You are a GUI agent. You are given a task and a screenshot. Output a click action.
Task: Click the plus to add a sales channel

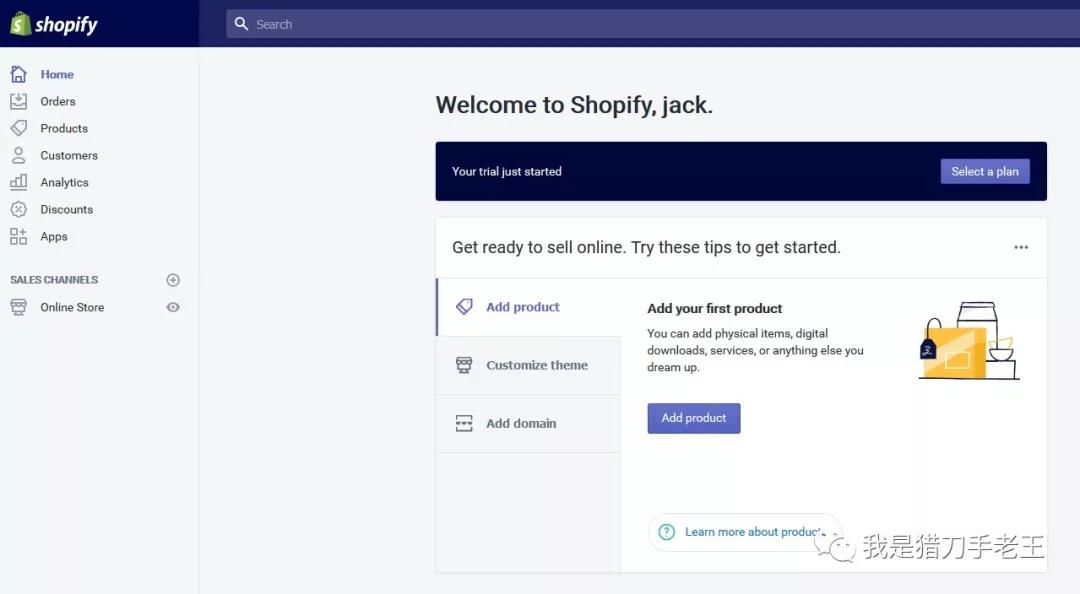point(172,280)
